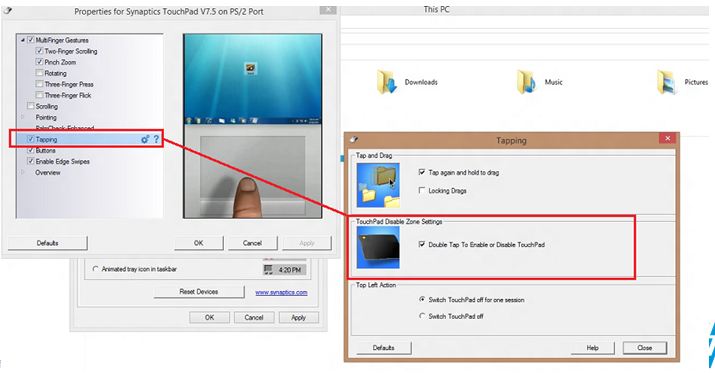Select the Overview tree item
715x373 pixels.
[48, 172]
